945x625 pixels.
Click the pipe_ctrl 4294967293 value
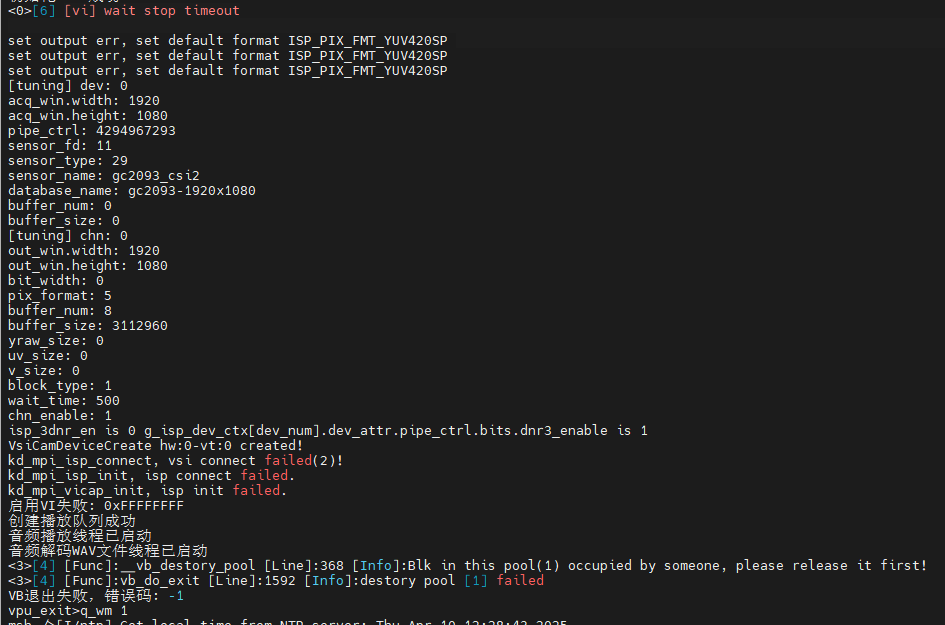135,131
